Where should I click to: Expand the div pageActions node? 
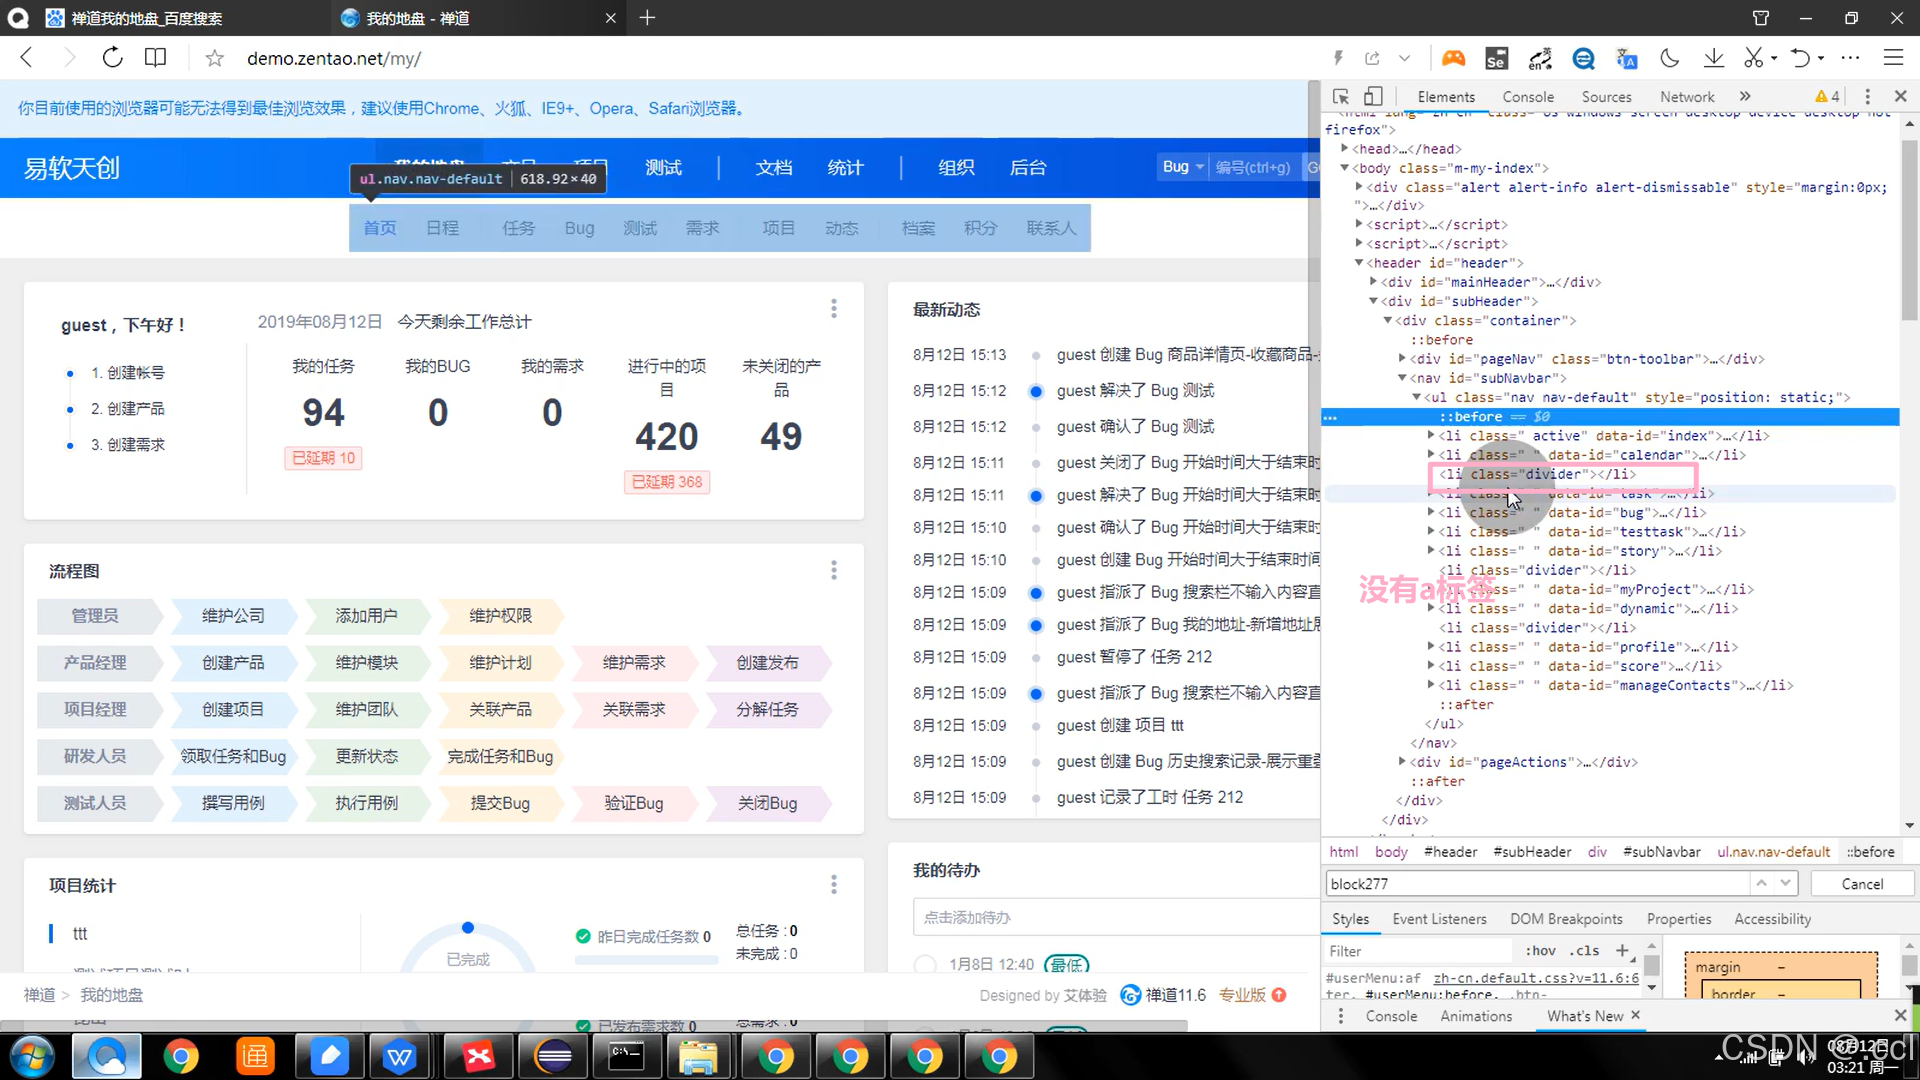point(1402,762)
